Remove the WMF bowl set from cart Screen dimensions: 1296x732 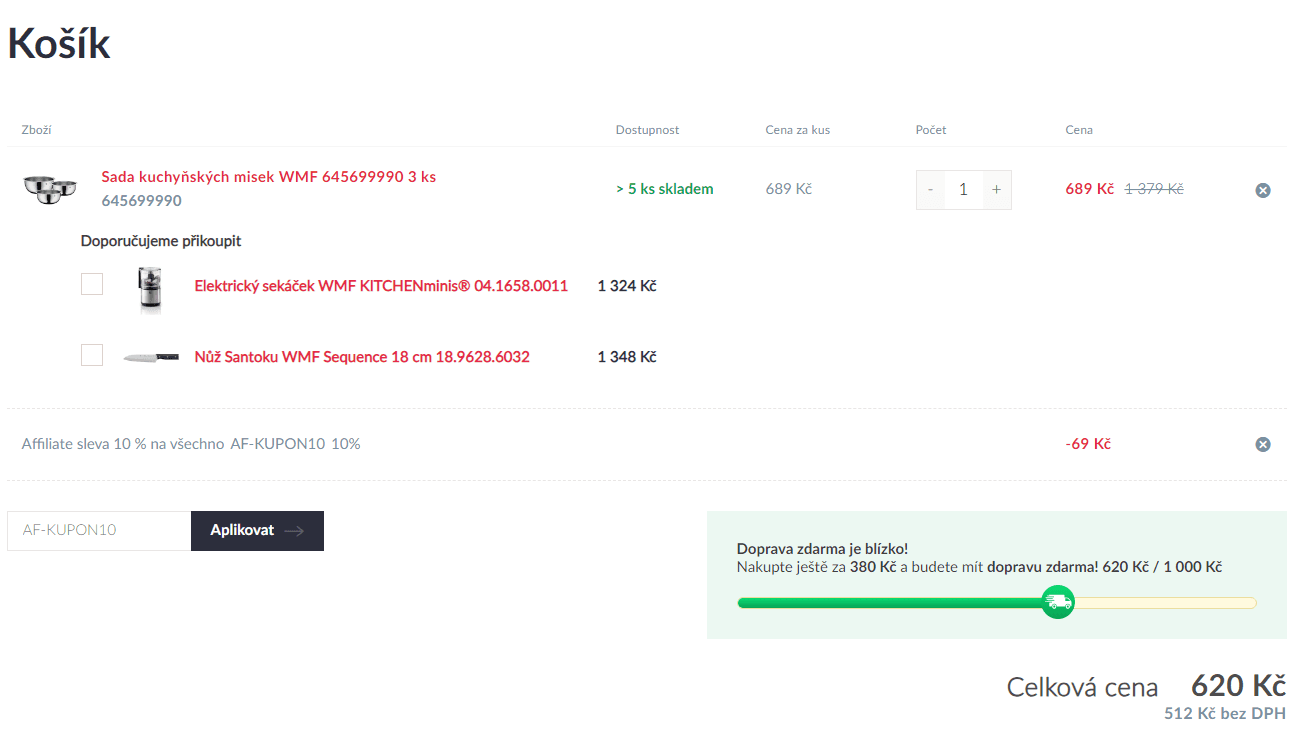click(x=1263, y=190)
